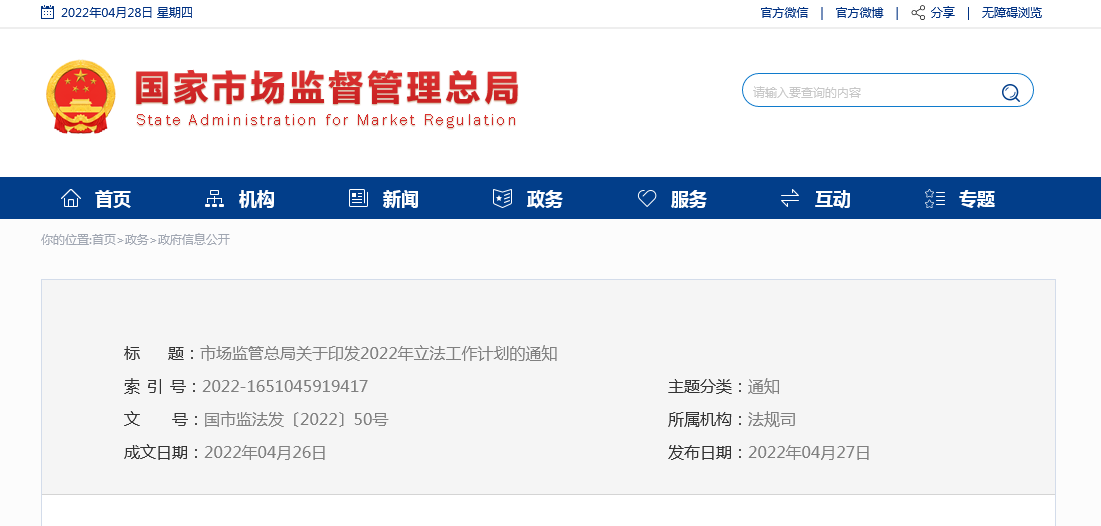
Task: Click the share icon in top bar
Action: click(x=918, y=13)
